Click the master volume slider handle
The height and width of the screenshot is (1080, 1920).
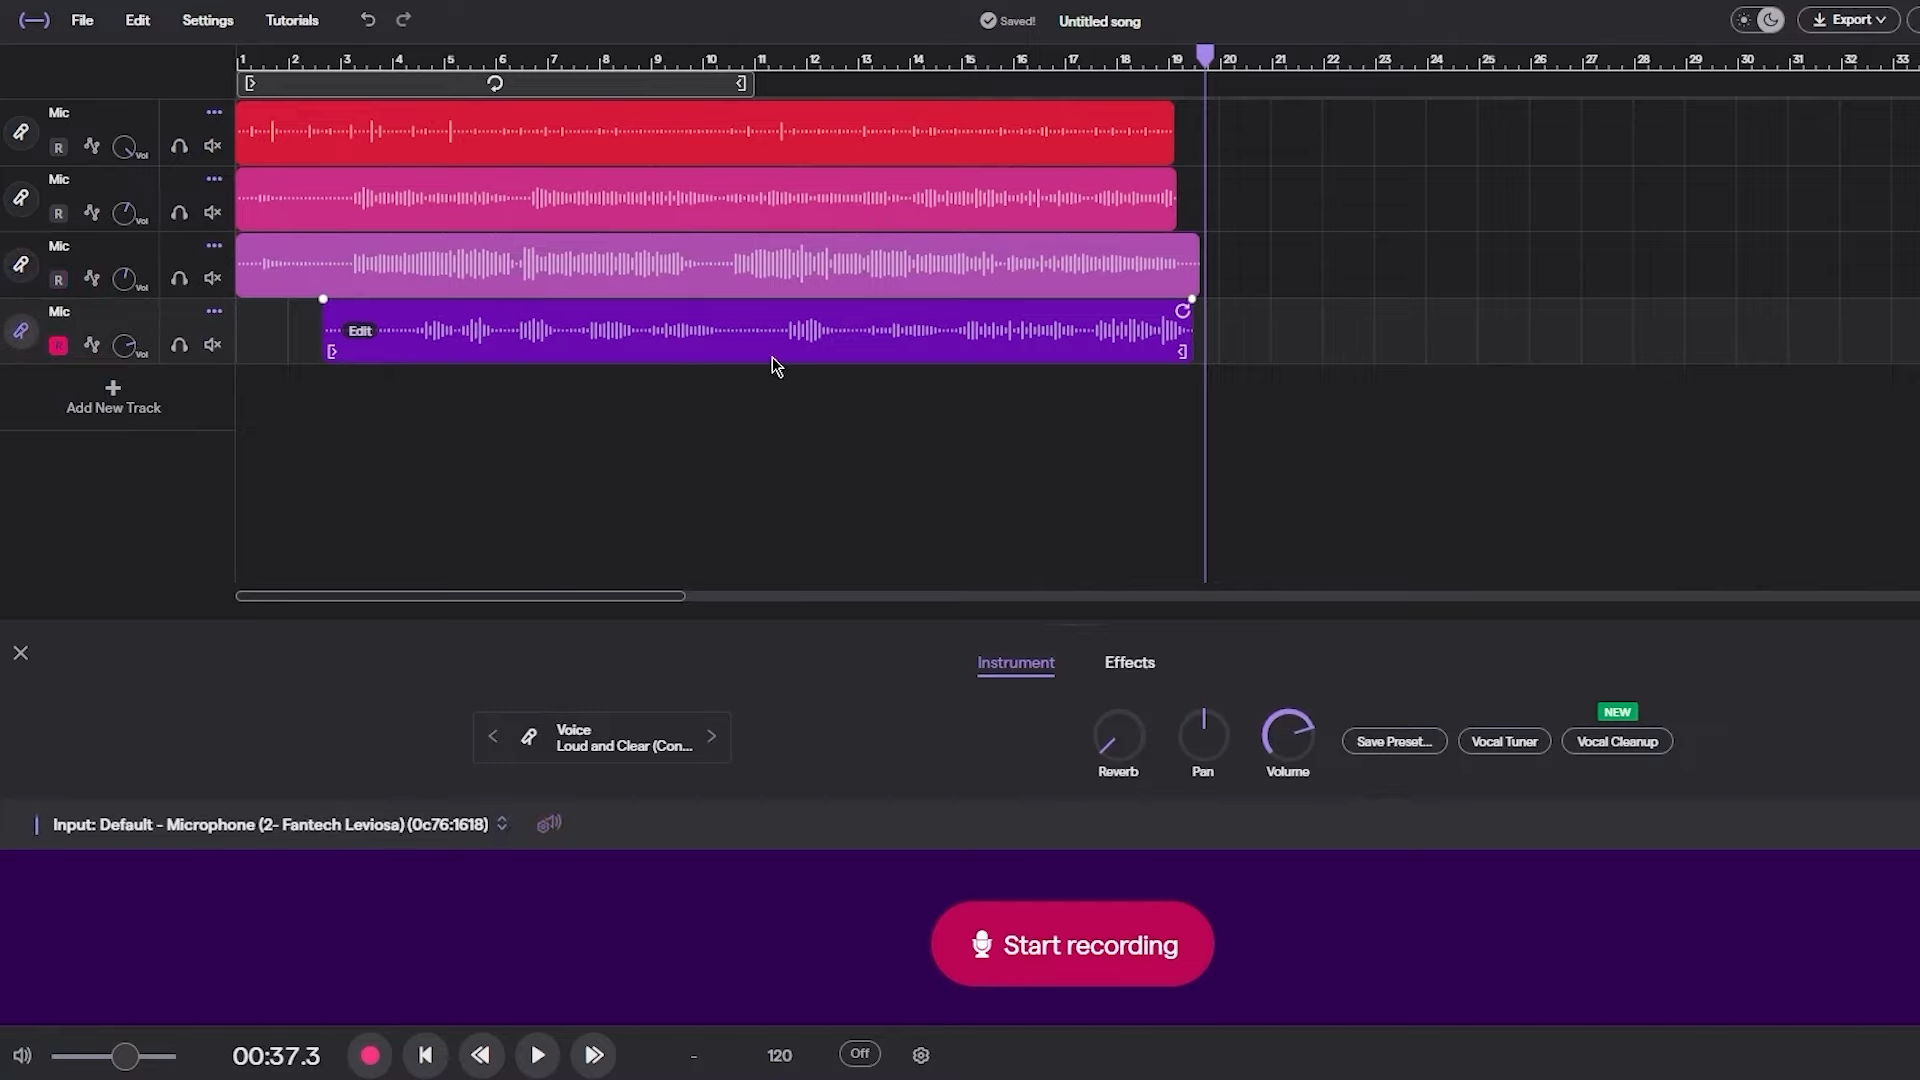coord(125,1056)
